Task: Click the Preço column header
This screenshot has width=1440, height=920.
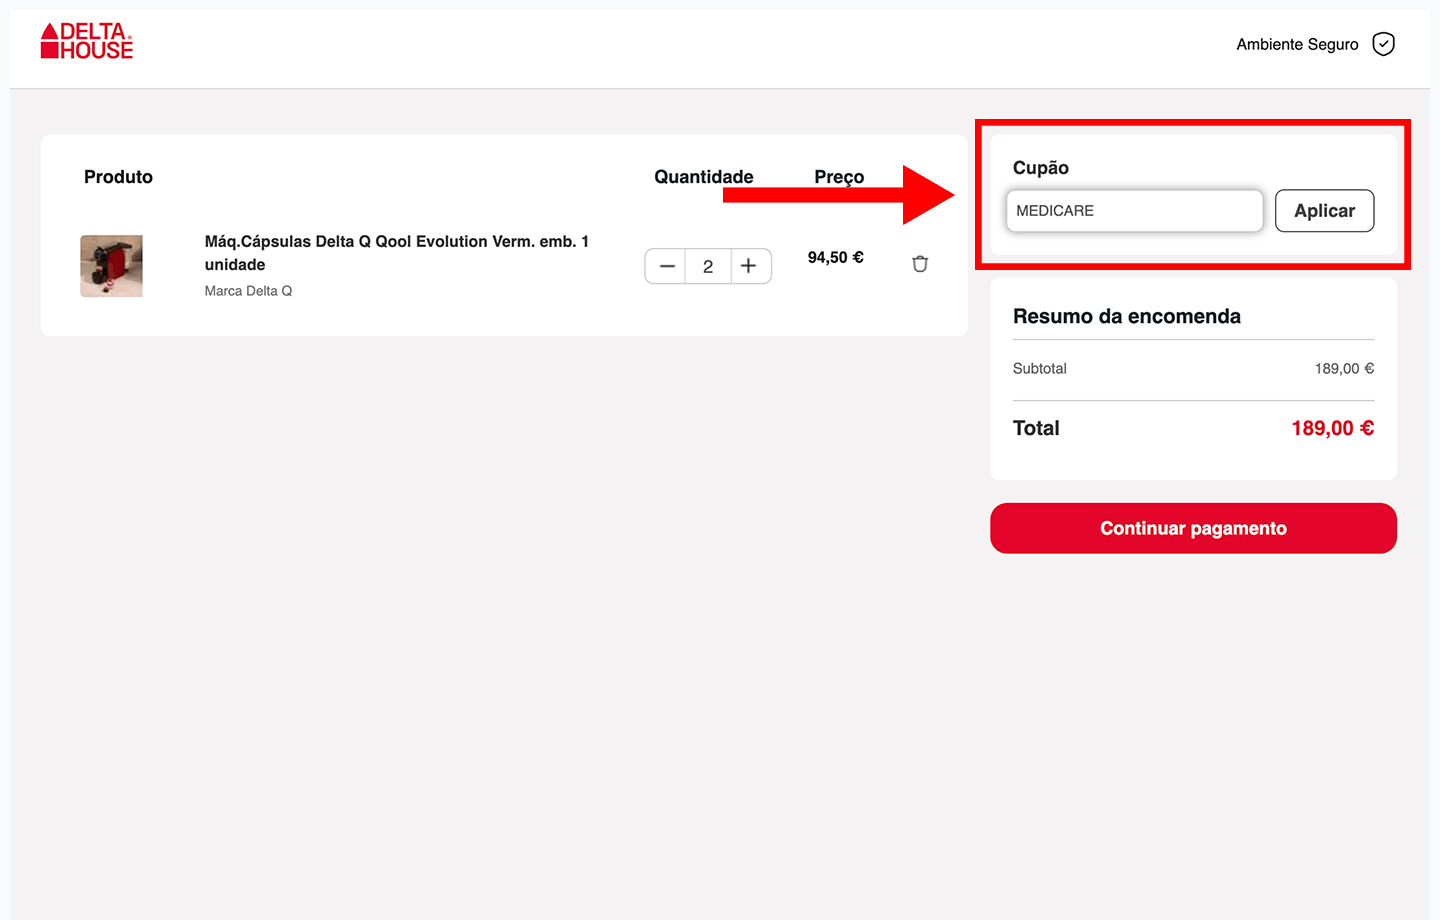Action: click(839, 177)
